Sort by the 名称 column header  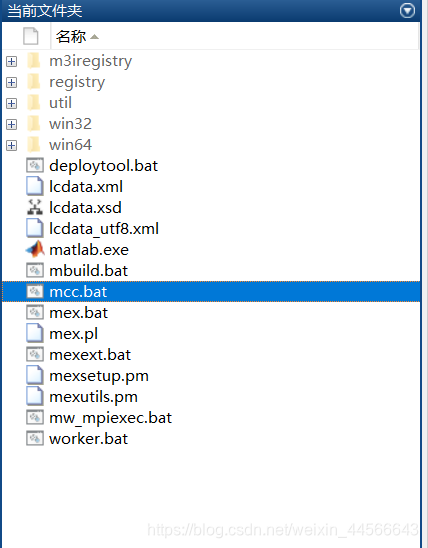(x=234, y=36)
